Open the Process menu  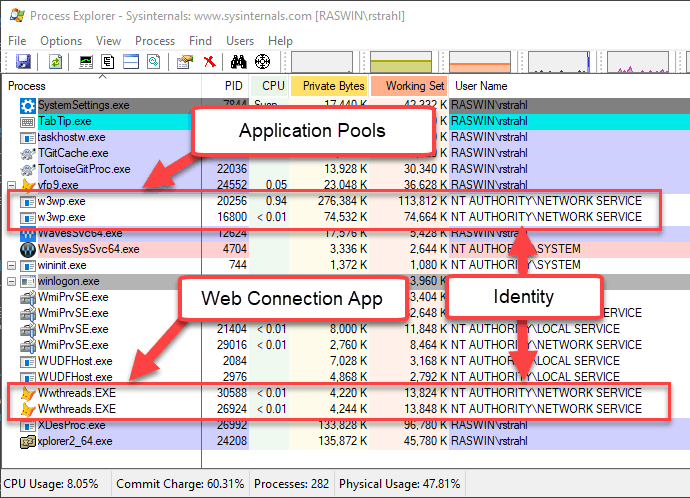155,41
